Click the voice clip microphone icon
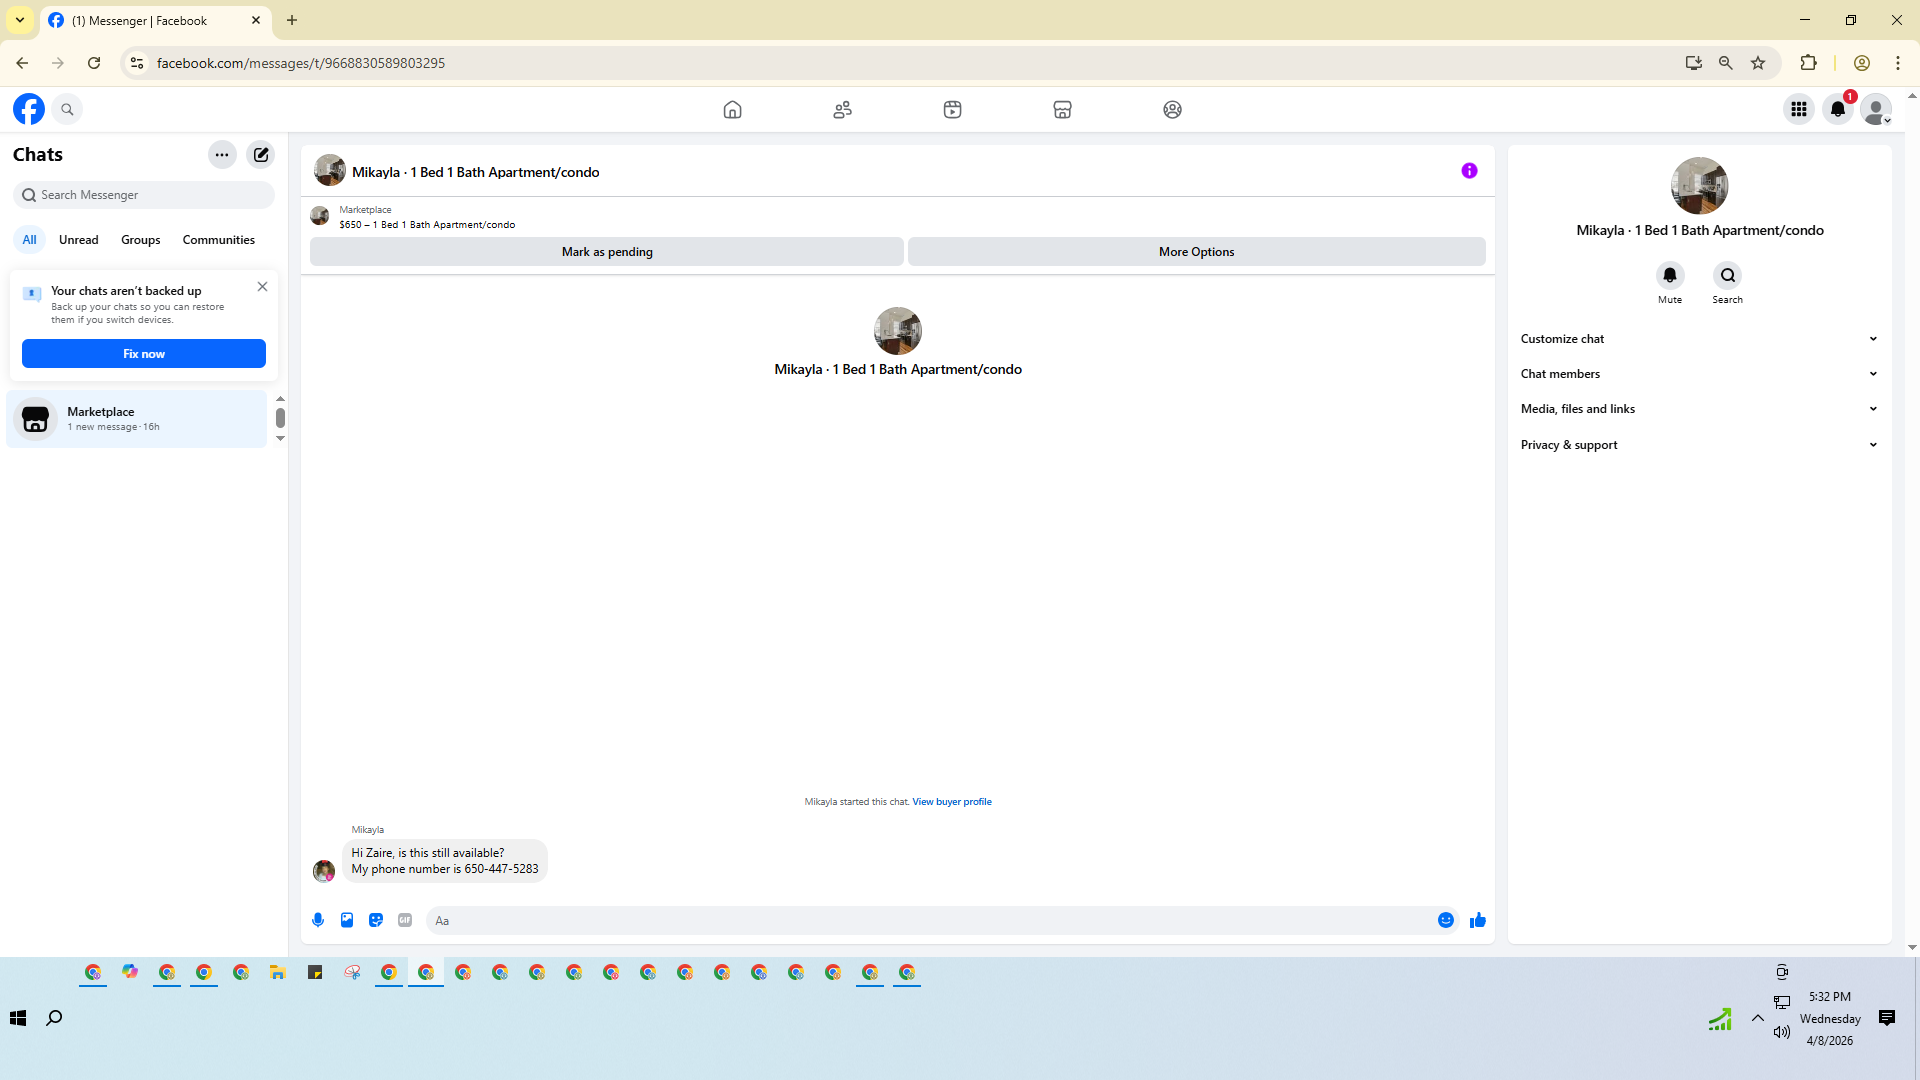Image resolution: width=1920 pixels, height=1080 pixels. coord(318,920)
